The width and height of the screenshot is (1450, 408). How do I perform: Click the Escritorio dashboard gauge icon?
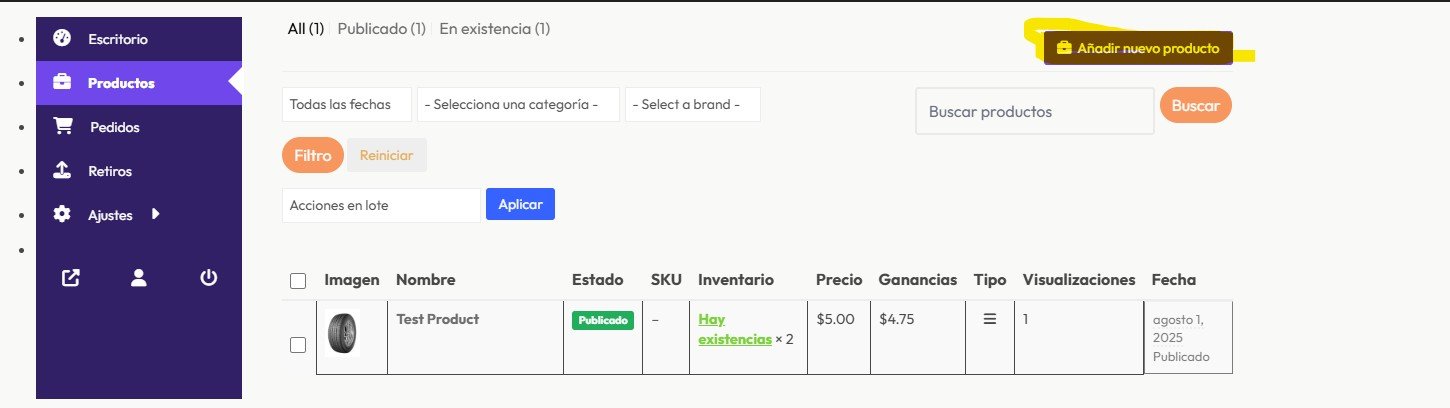(62, 39)
